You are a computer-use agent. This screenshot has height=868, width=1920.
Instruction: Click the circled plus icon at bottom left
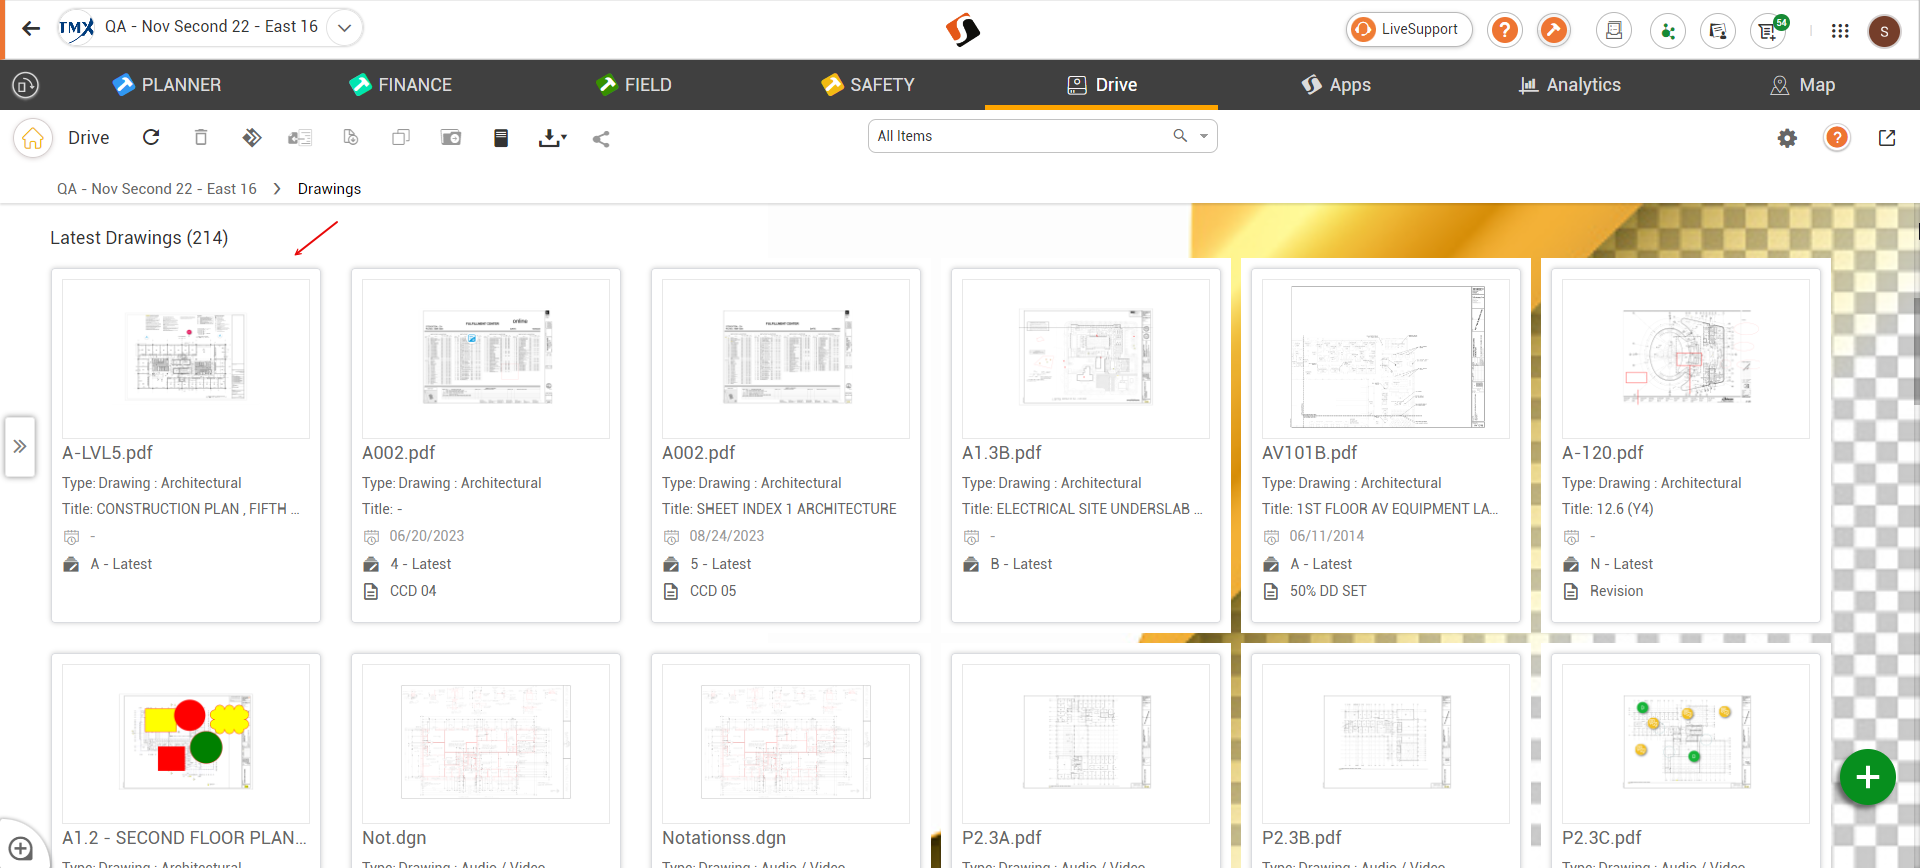point(20,850)
